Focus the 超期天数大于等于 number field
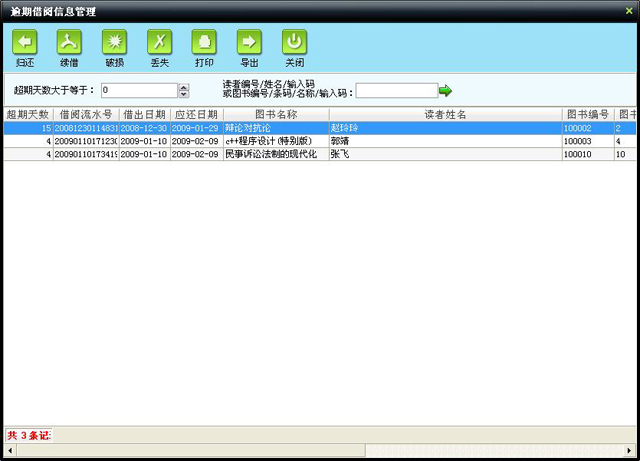The height and width of the screenshot is (461, 640). click(x=137, y=91)
